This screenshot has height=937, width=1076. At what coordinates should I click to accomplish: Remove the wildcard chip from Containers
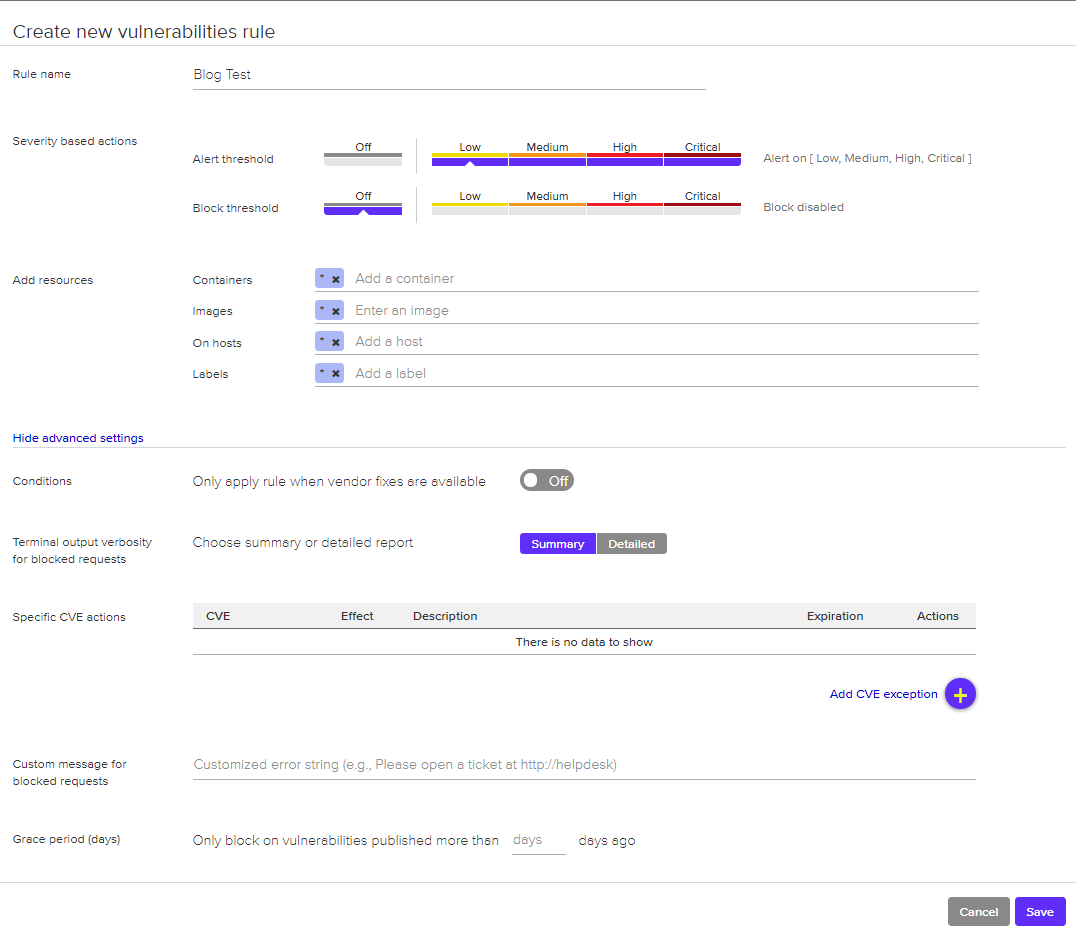336,280
